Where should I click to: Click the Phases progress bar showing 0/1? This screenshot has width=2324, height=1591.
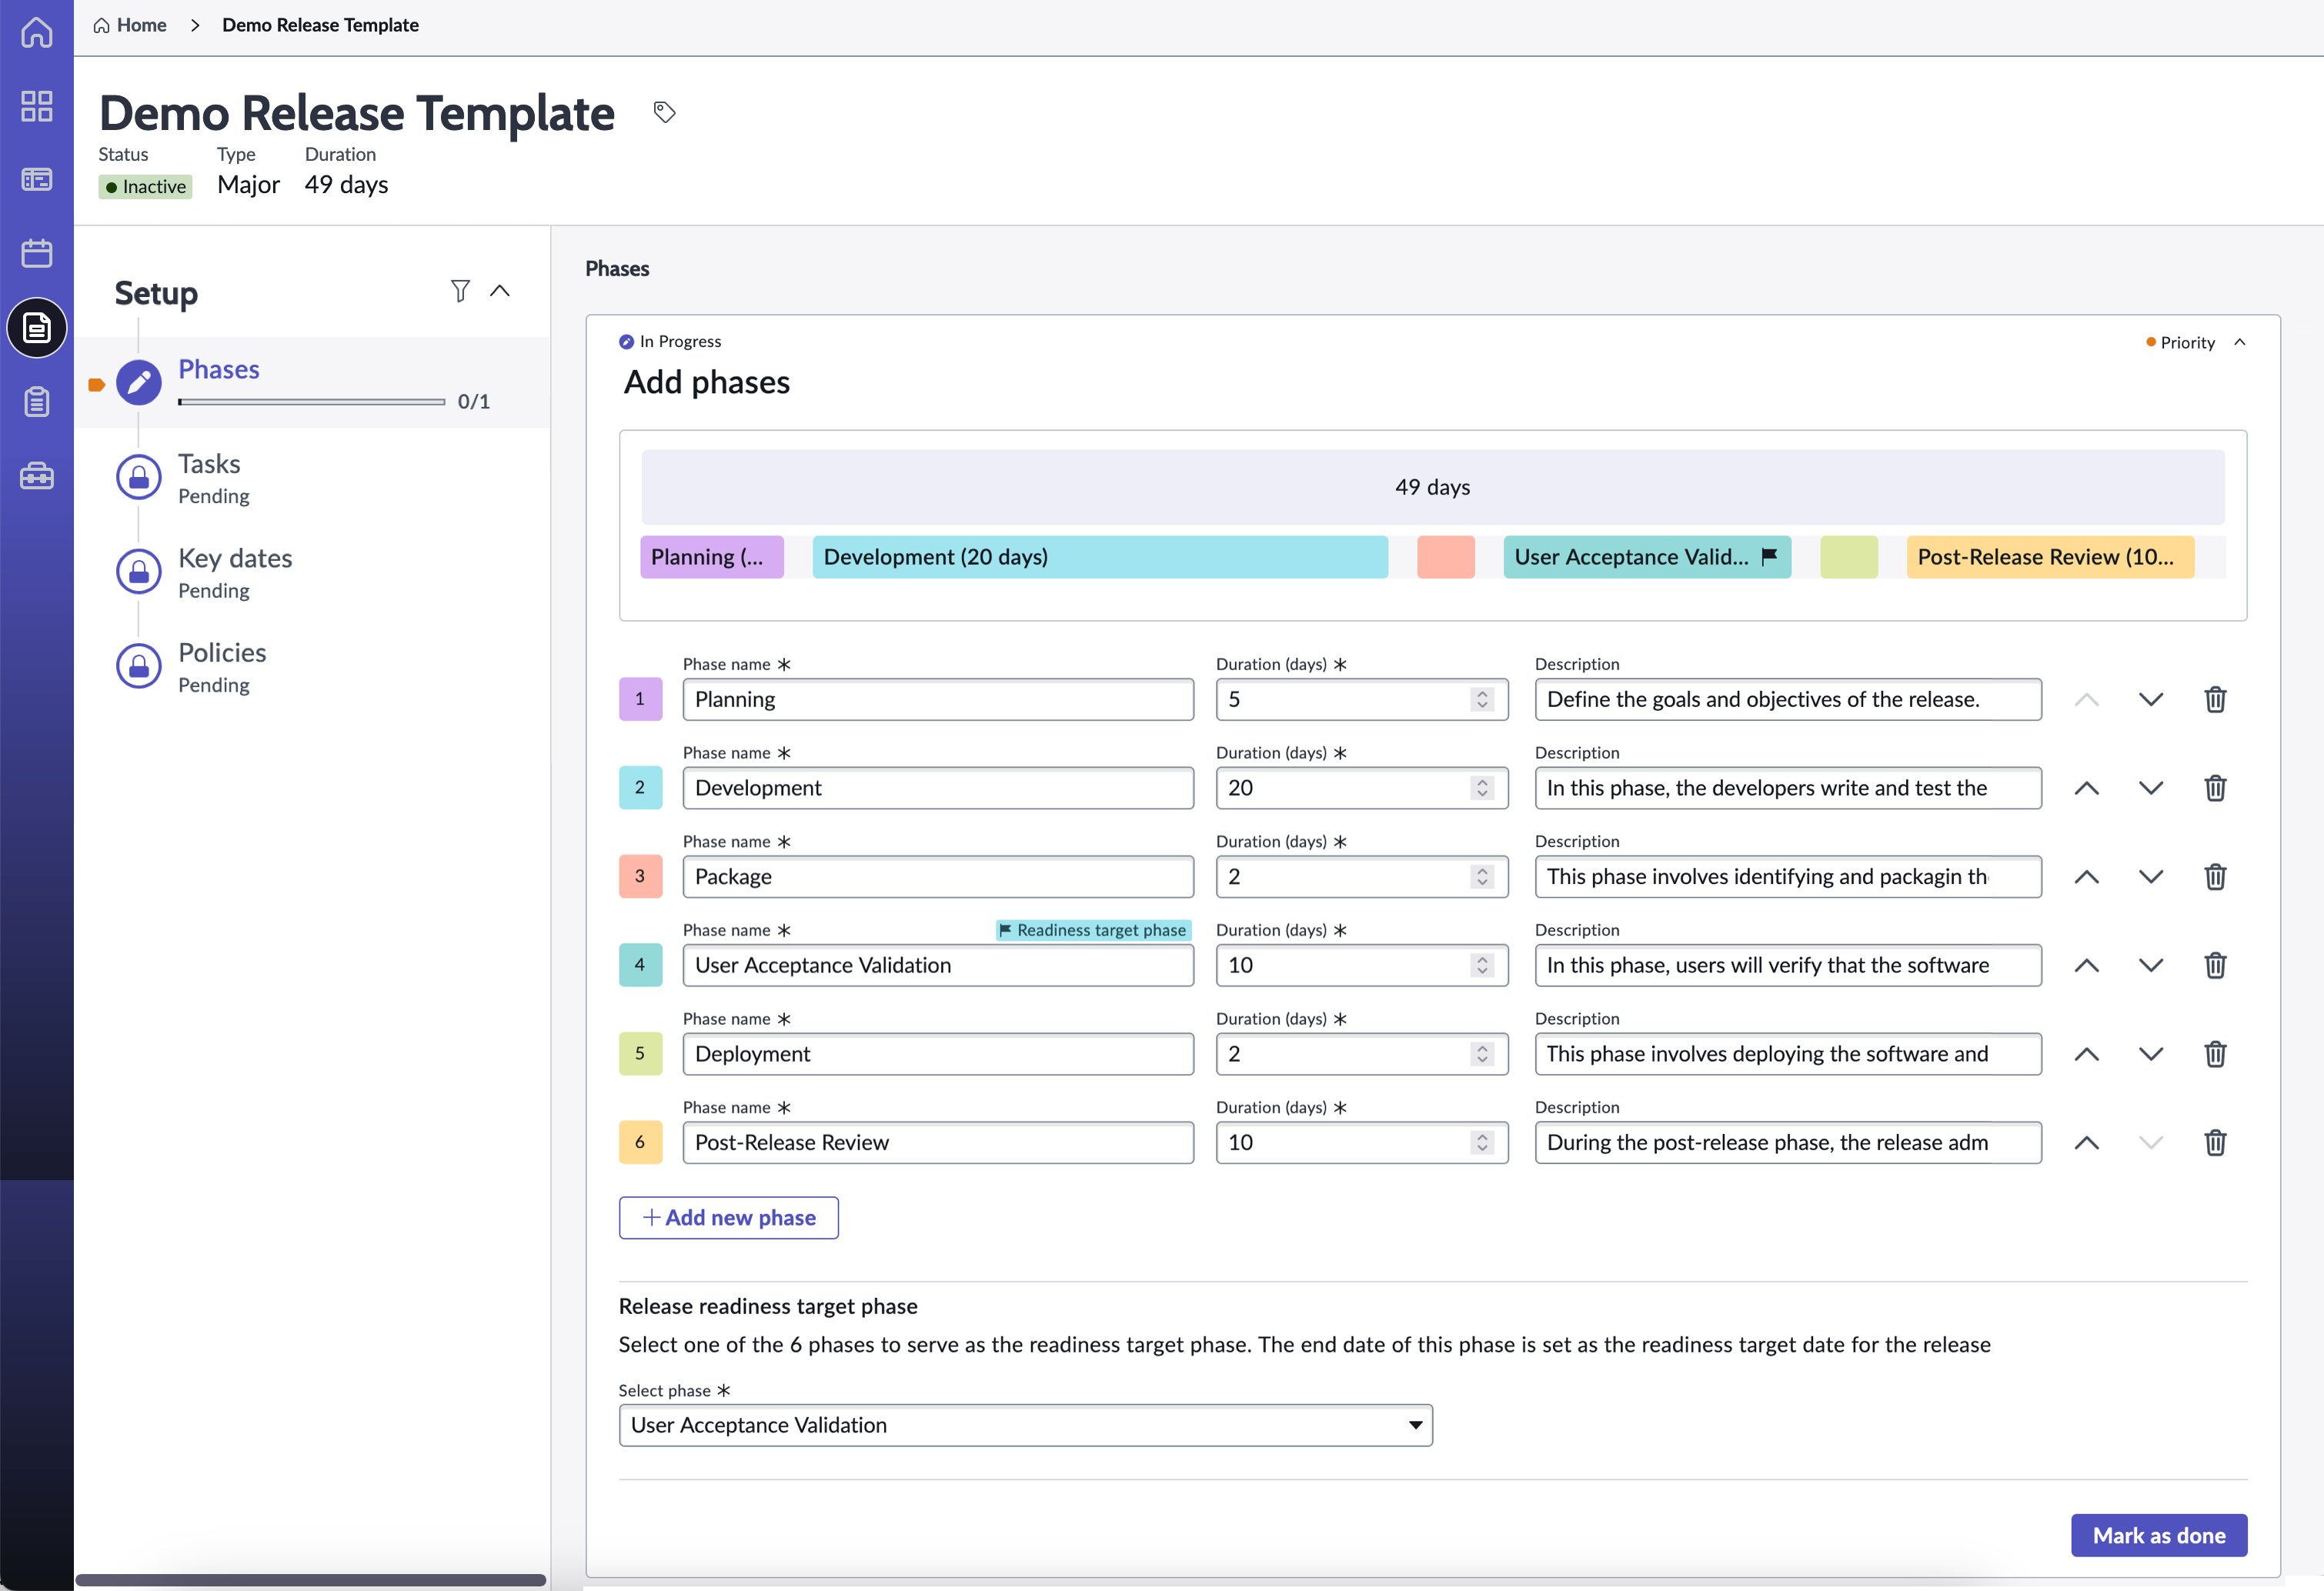coord(311,402)
